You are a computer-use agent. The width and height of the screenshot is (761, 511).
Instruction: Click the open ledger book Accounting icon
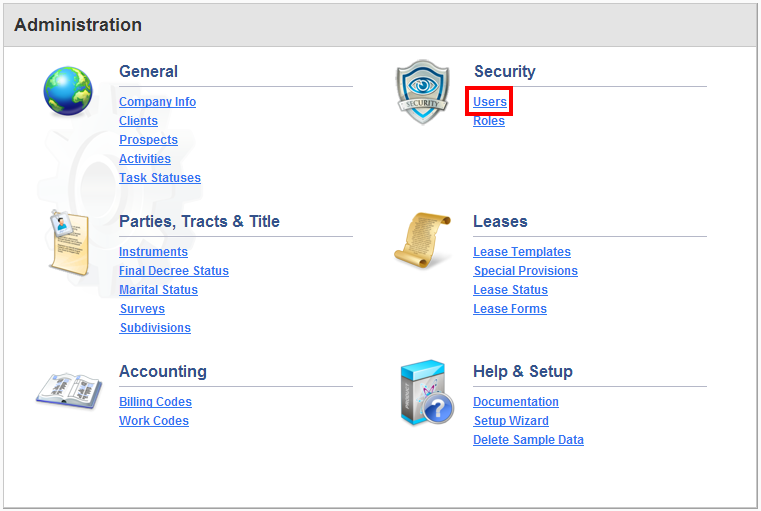tap(69, 389)
